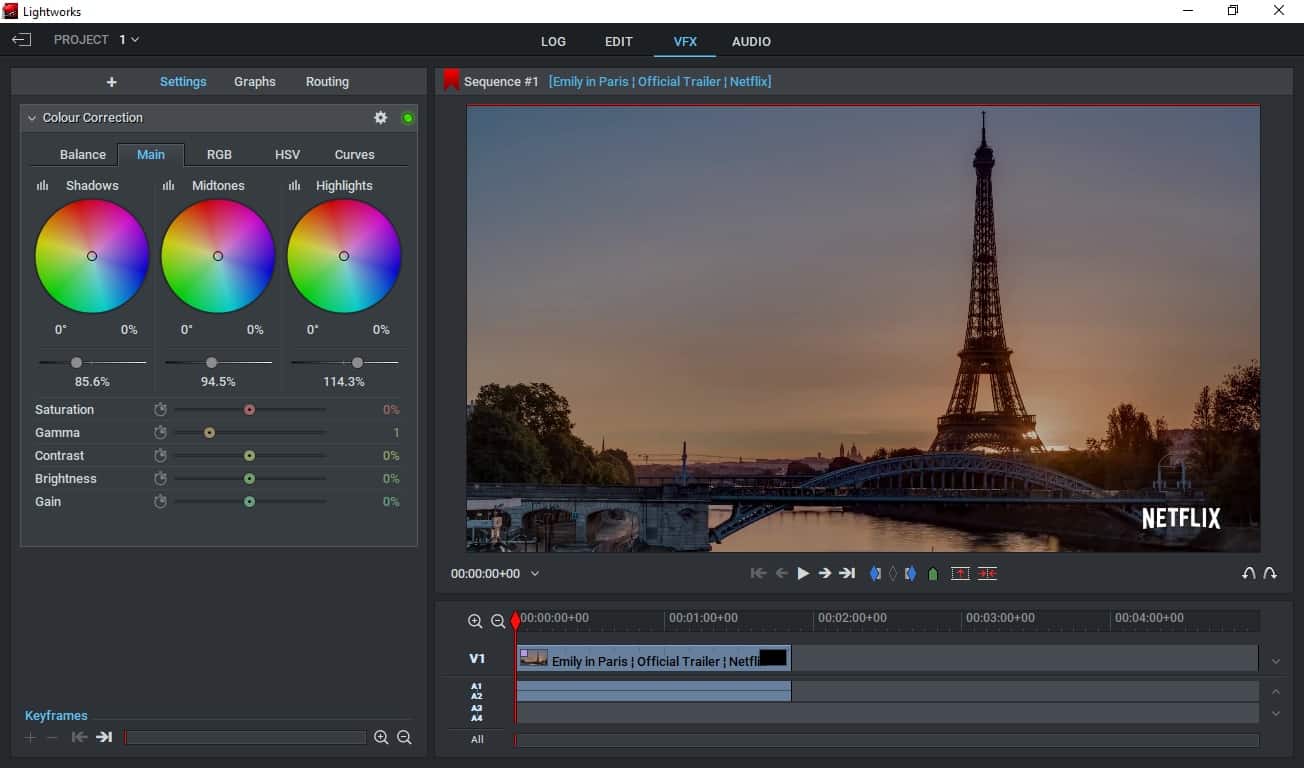The image size is (1304, 768).
Task: Click the delete marked section icon
Action: [987, 573]
